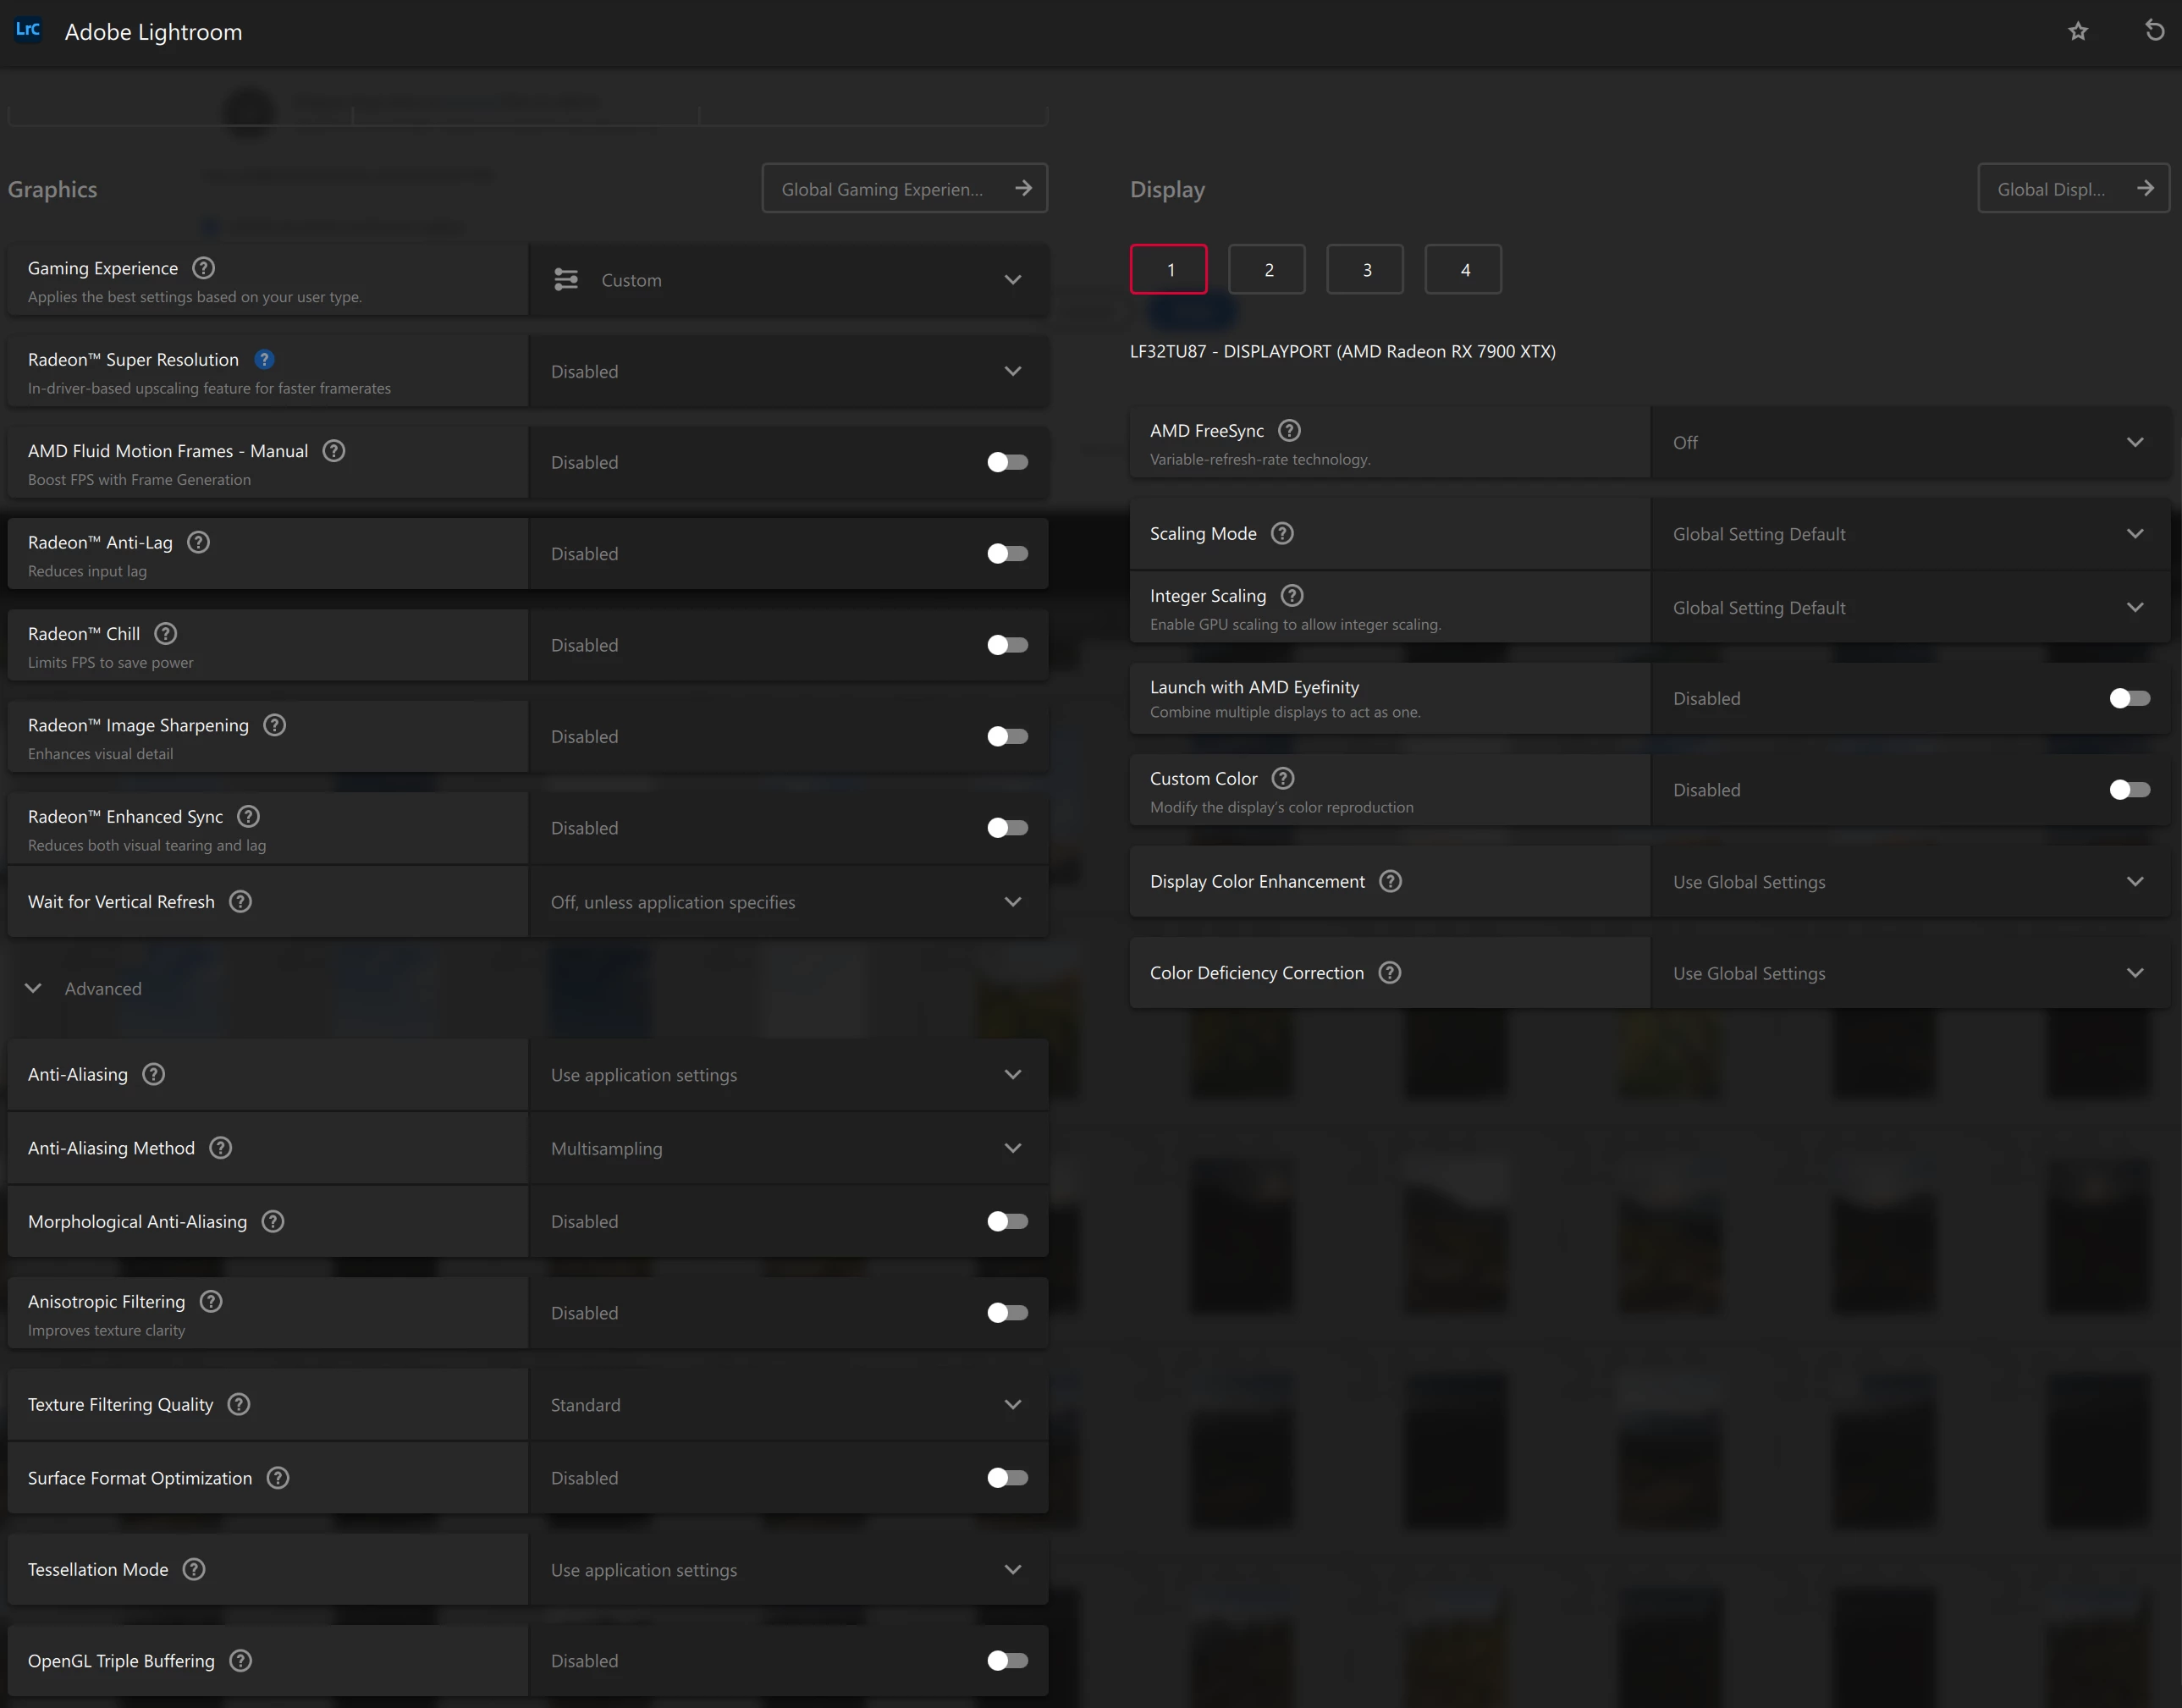Click the Gaming Experience help icon
The image size is (2182, 1708).
(203, 268)
